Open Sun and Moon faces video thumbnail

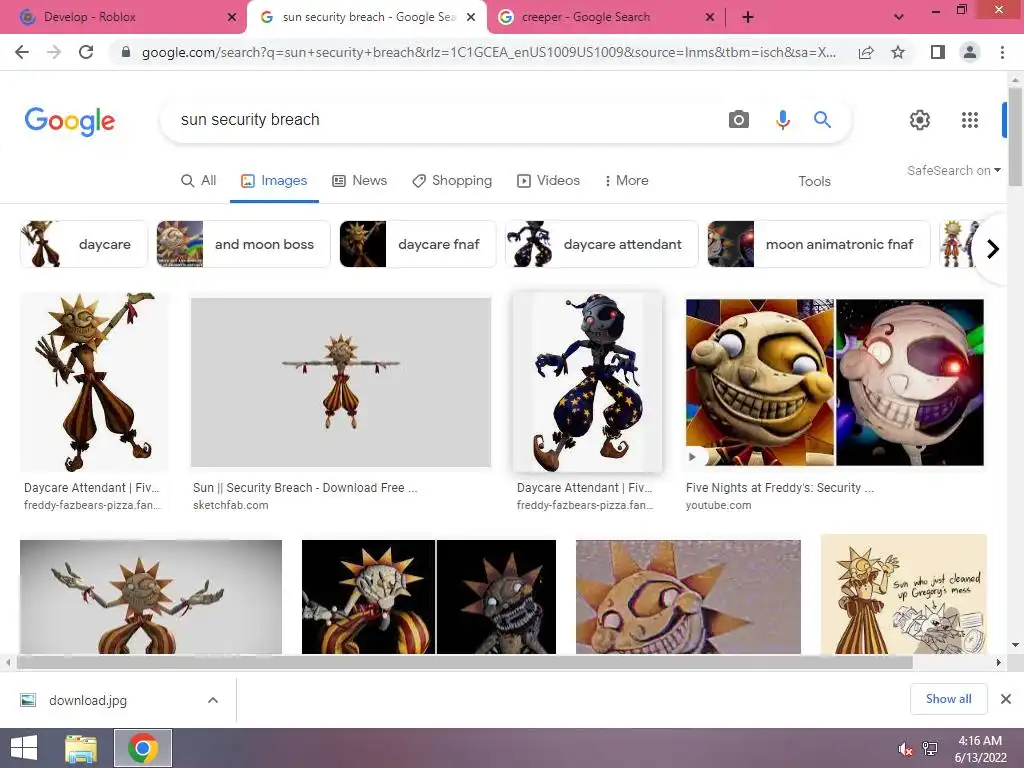[835, 383]
